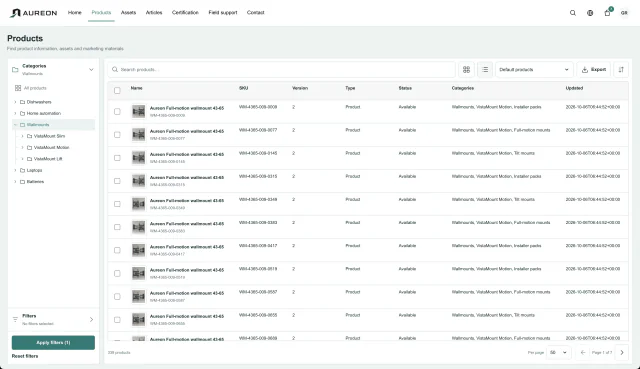This screenshot has width=640, height=369.
Task: Select checkbox for SKU WM-4365-008-0077
Action: pyautogui.click(x=117, y=135)
